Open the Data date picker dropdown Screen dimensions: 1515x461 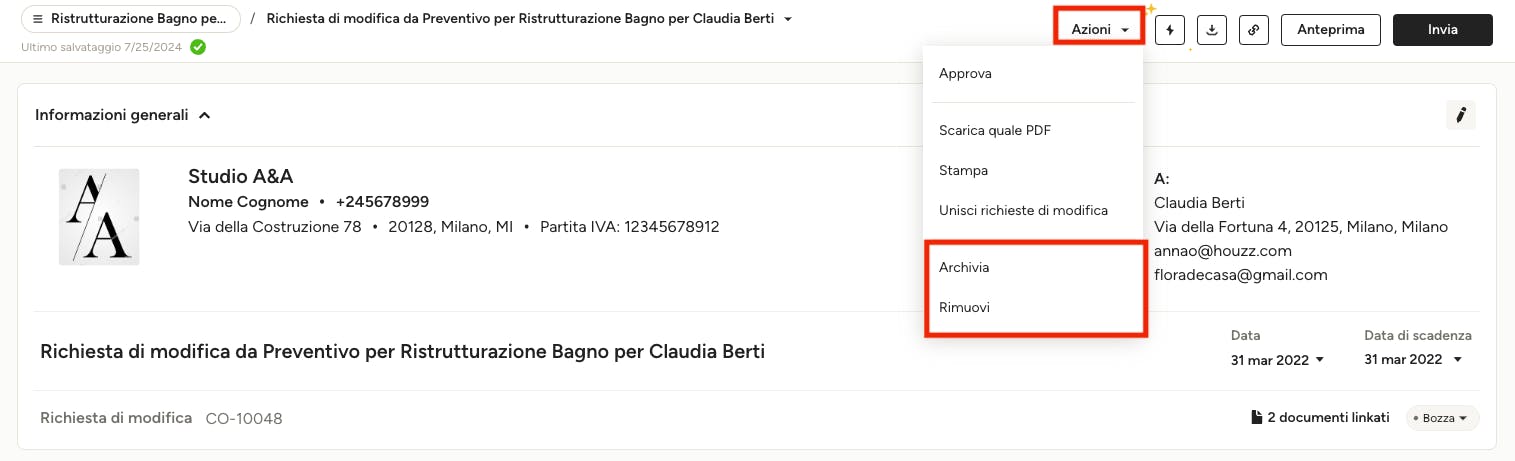click(1277, 360)
